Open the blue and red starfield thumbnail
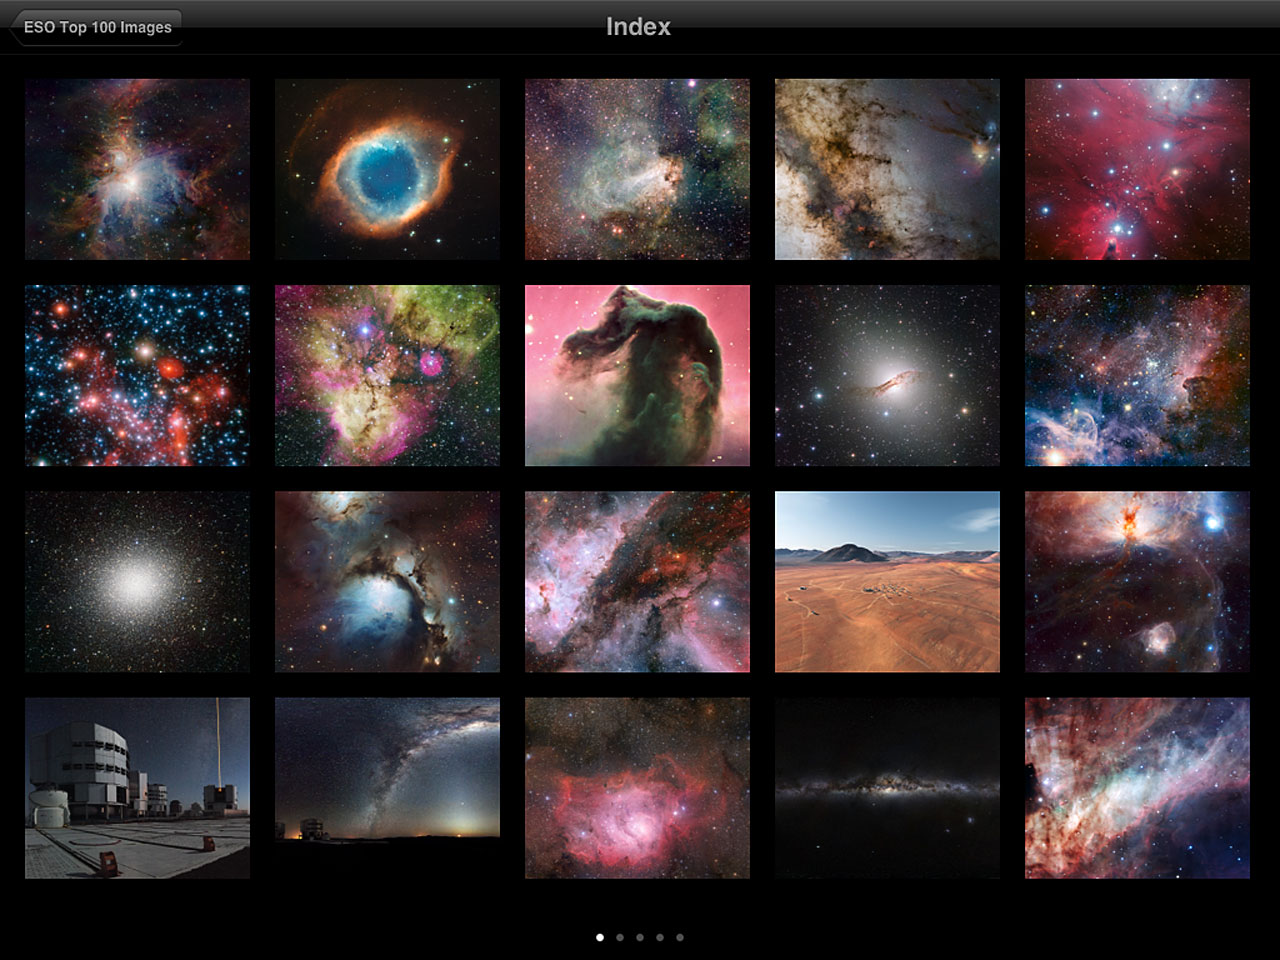Viewport: 1280px width, 960px height. pyautogui.click(x=137, y=375)
